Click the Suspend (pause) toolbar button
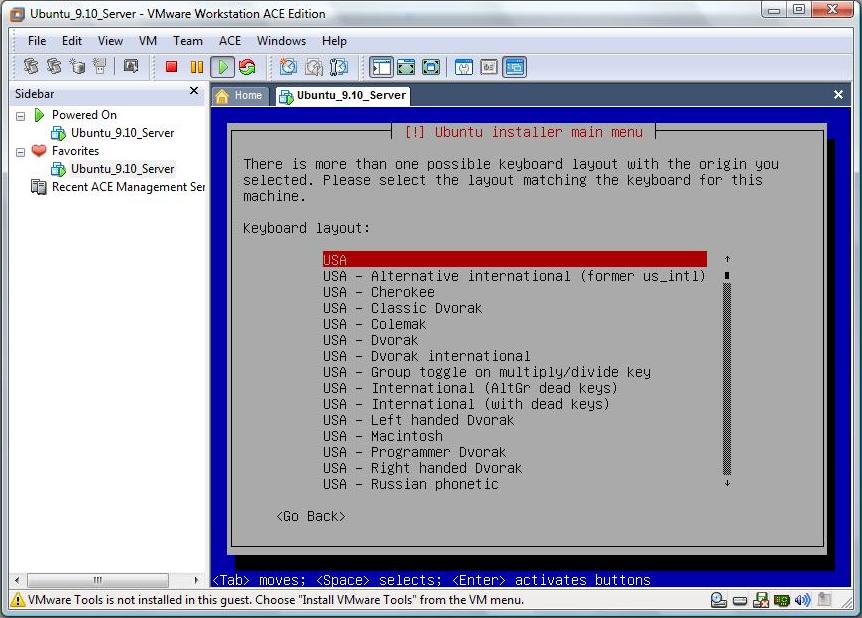This screenshot has height=618, width=862. 196,67
